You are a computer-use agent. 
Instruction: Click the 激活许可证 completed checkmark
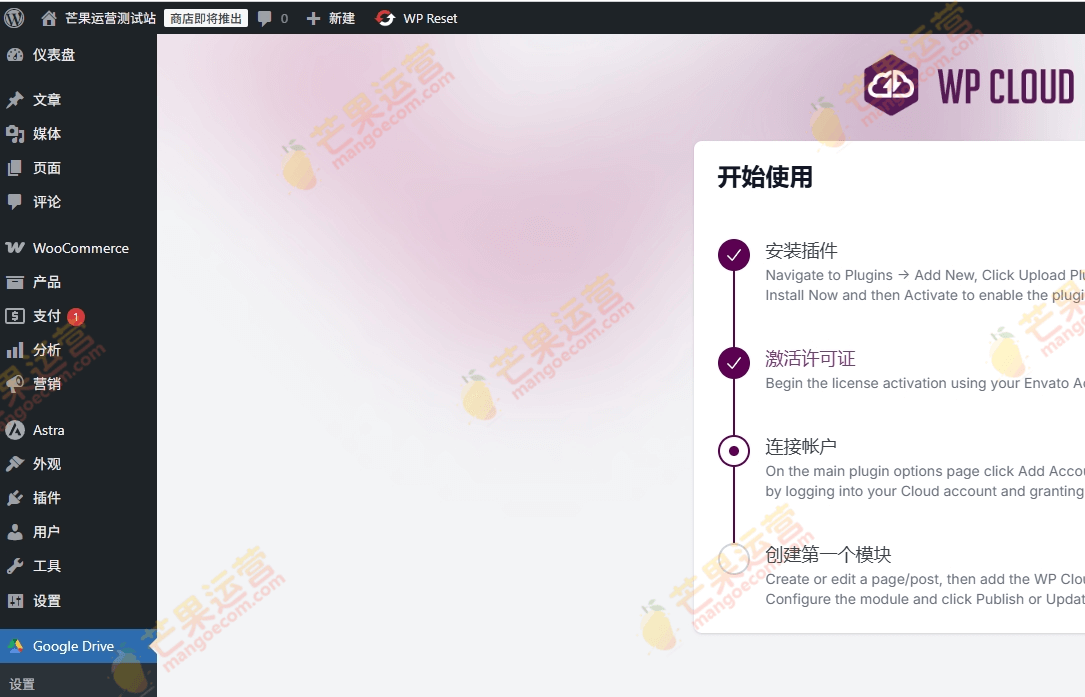tap(734, 363)
